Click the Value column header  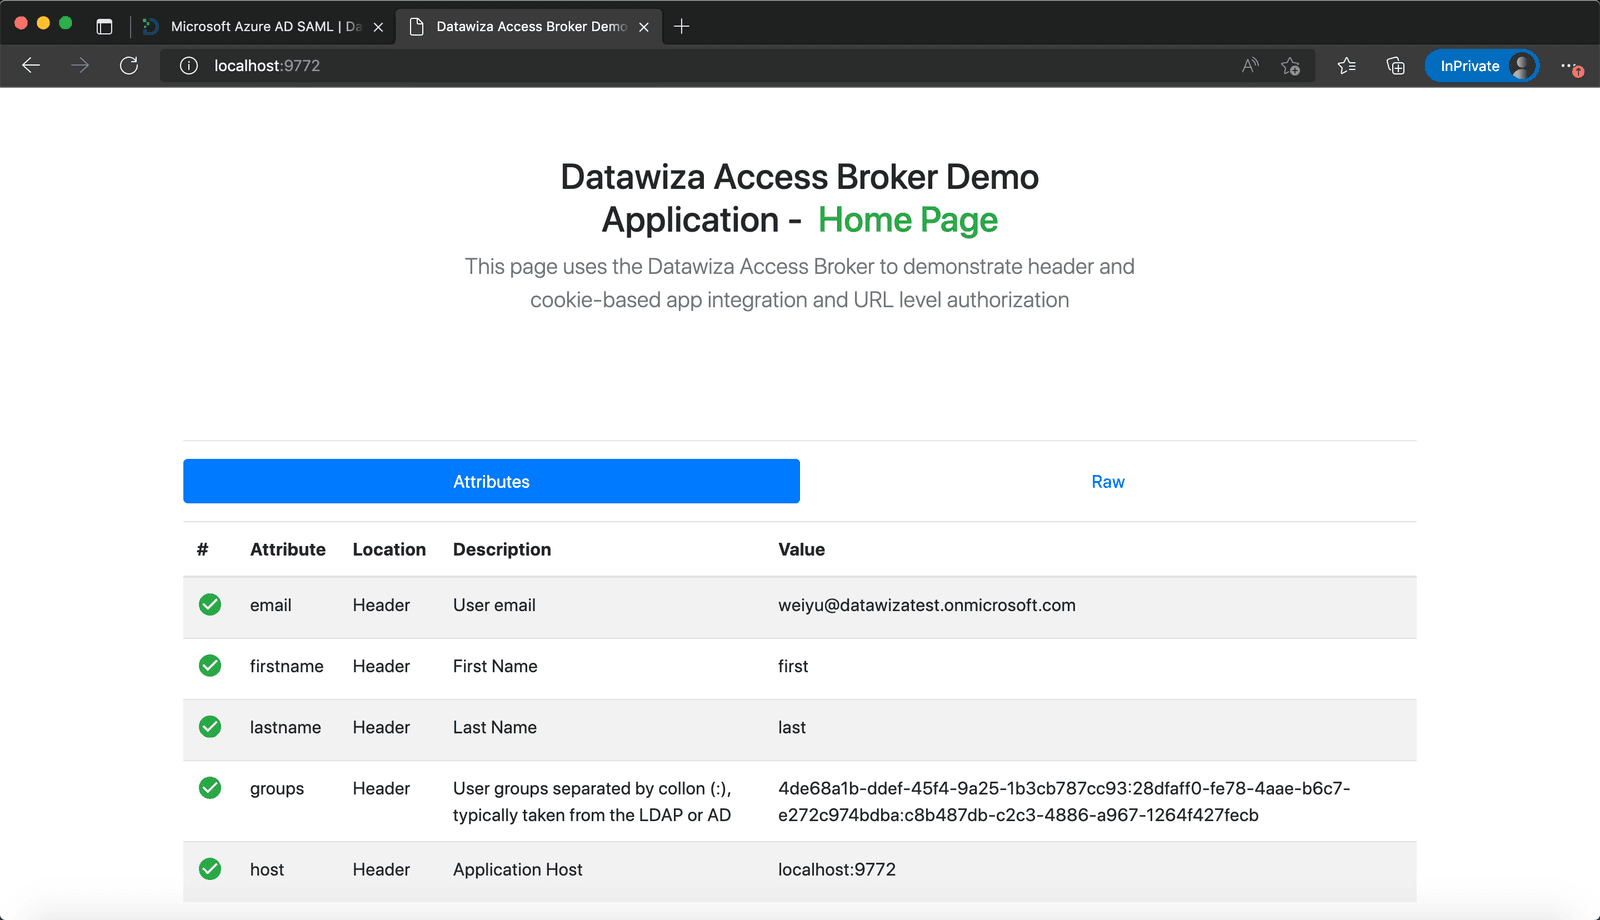tap(802, 549)
